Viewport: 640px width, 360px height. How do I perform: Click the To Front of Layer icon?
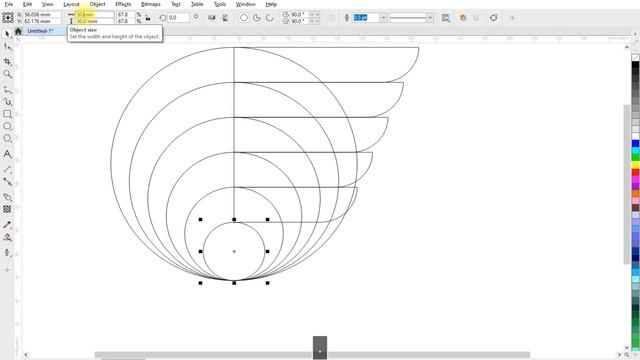tap(463, 18)
